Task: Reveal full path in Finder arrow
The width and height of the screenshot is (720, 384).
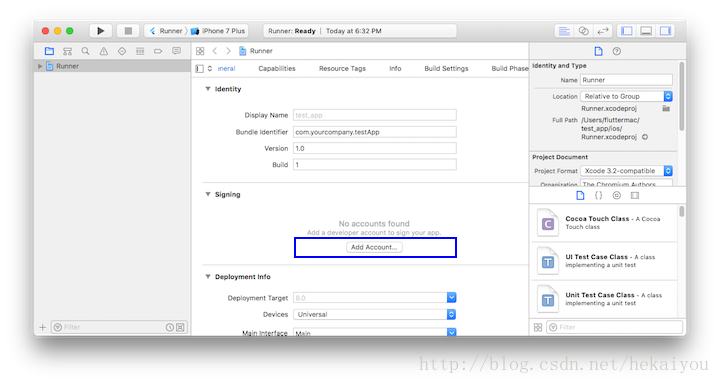Action: point(645,137)
